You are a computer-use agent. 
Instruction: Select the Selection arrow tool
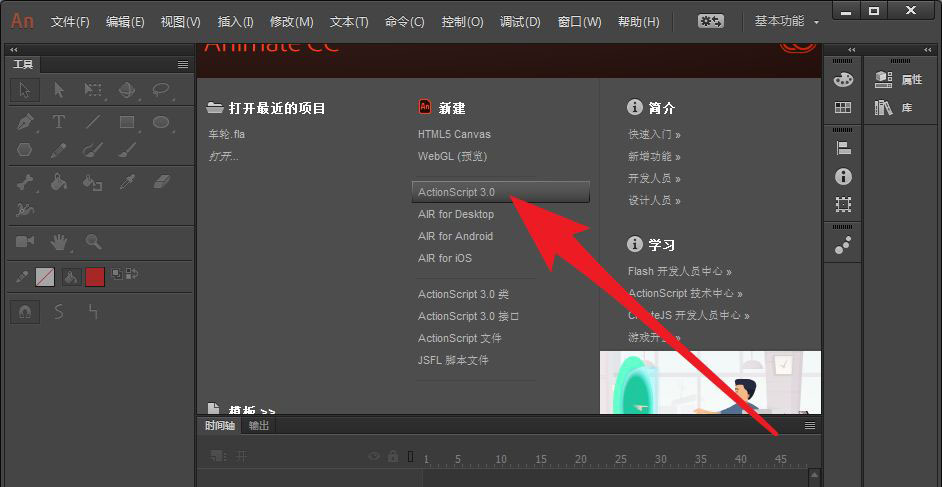pos(25,90)
